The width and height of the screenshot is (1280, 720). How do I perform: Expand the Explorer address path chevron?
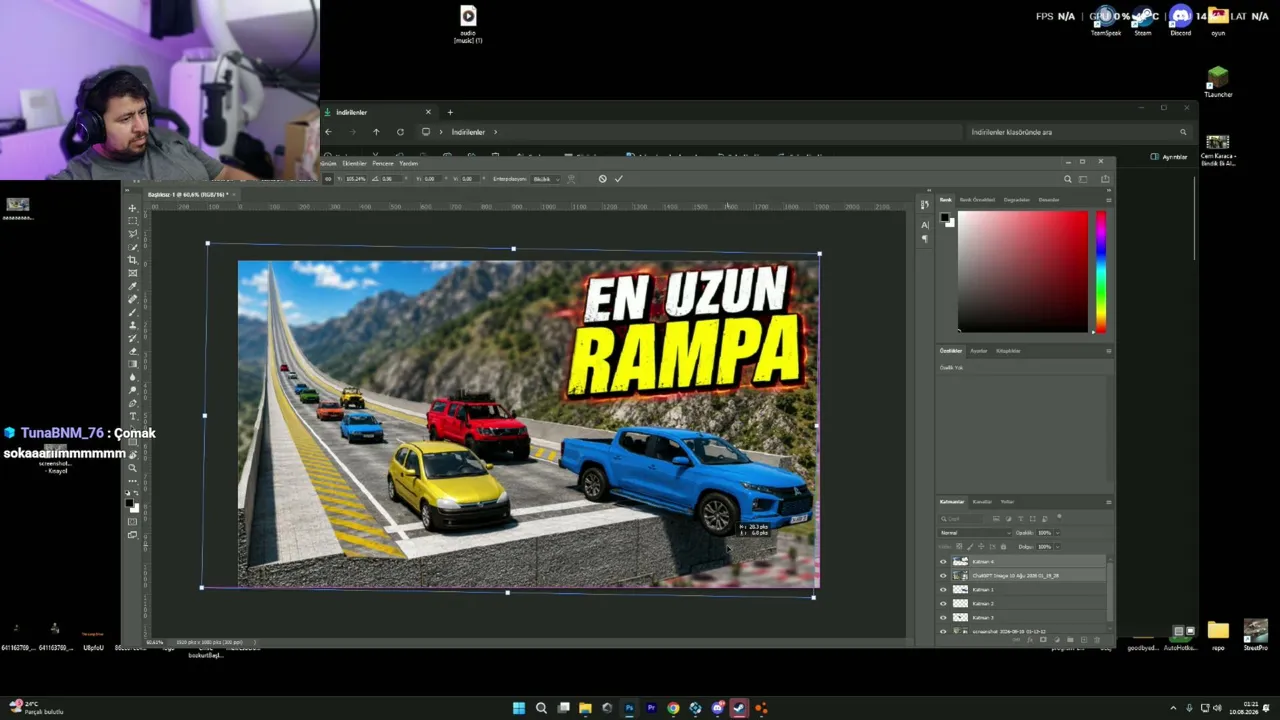coord(495,132)
